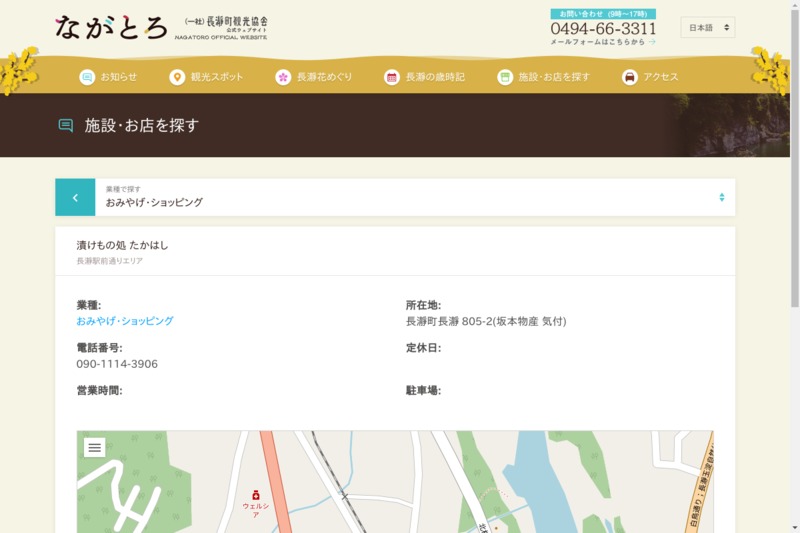Click the ウエルシア pharmacy marker on map
The height and width of the screenshot is (533, 800).
256,494
